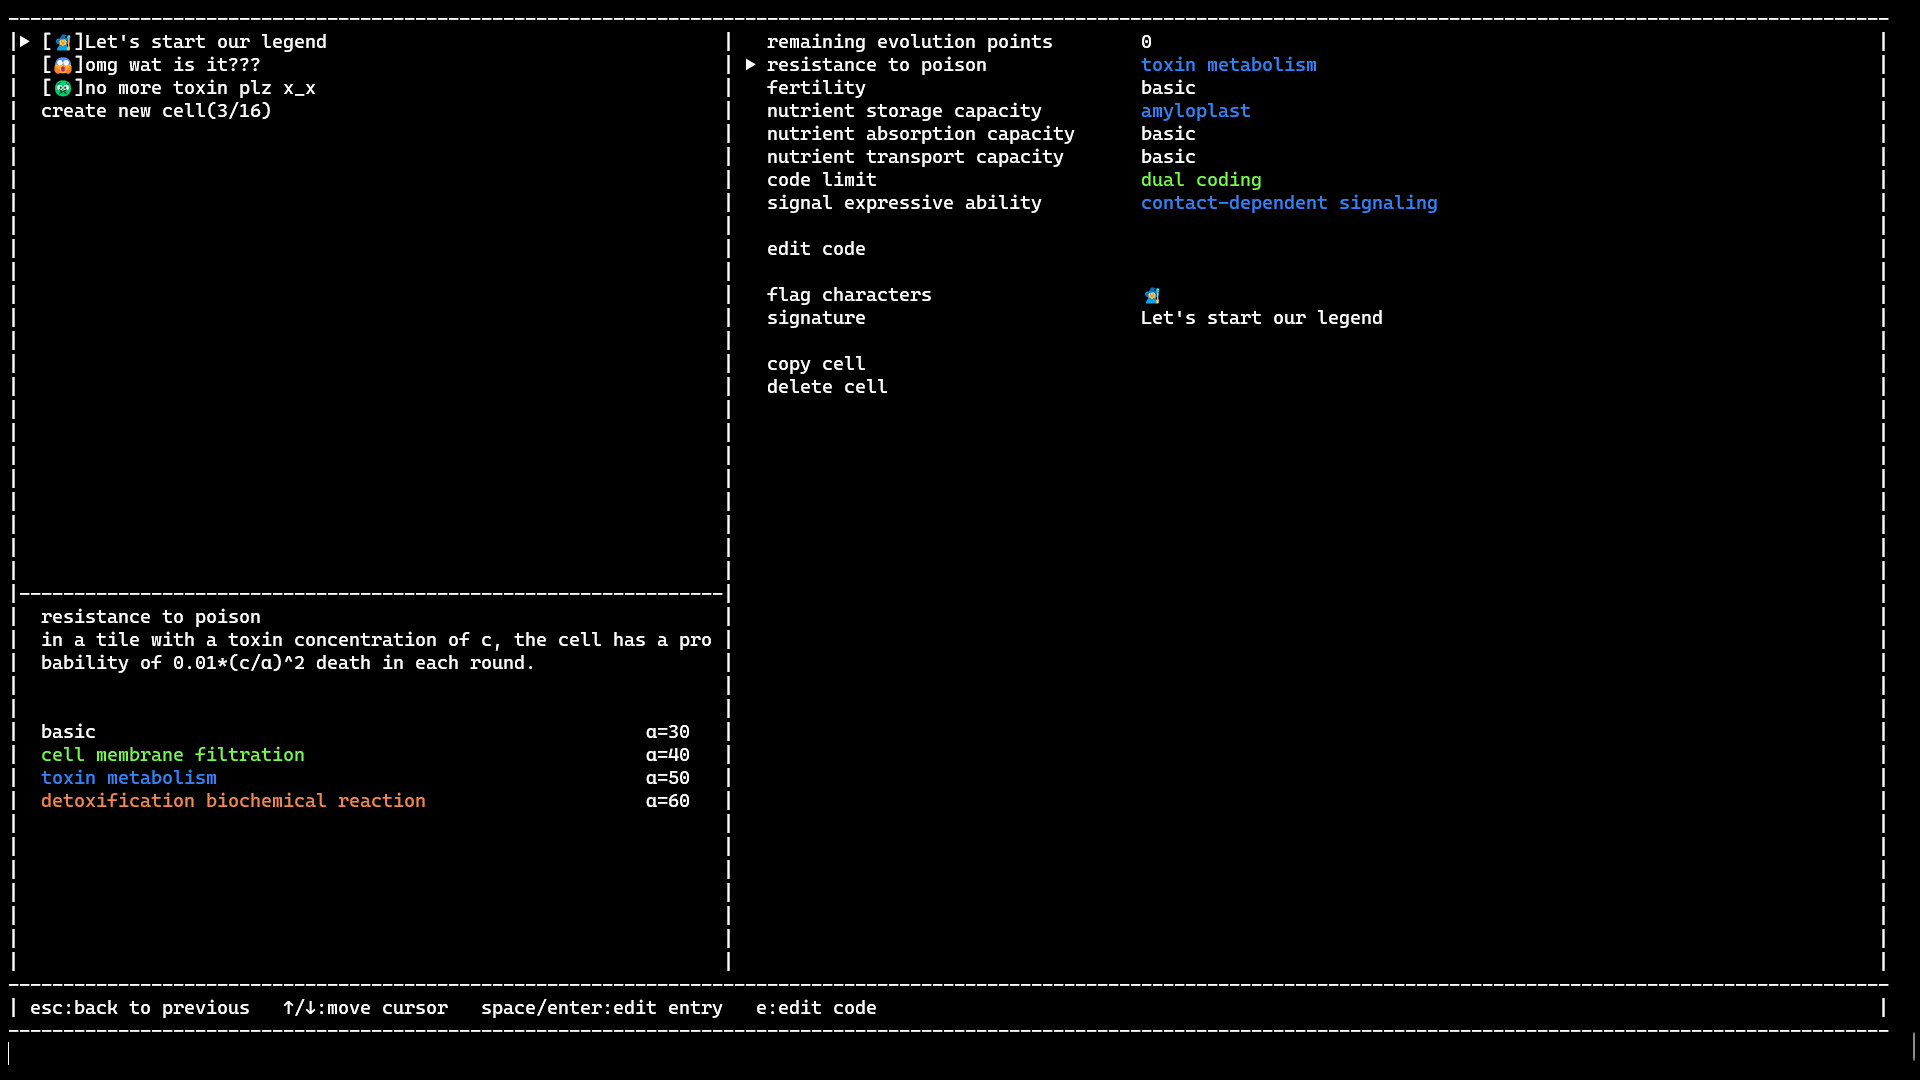Click the cursor arrow beside resistance to poison
Image resolution: width=1920 pixels, height=1080 pixels.
pos(751,65)
